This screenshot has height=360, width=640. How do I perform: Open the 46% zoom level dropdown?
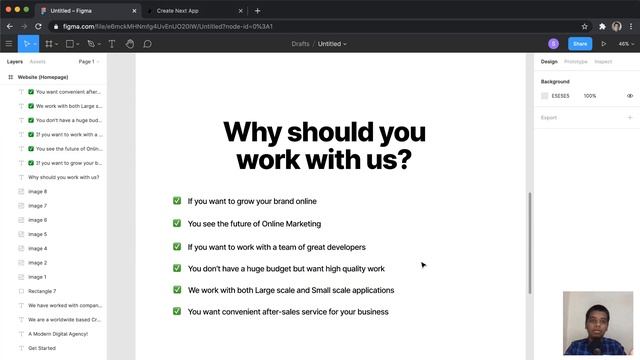click(626, 44)
